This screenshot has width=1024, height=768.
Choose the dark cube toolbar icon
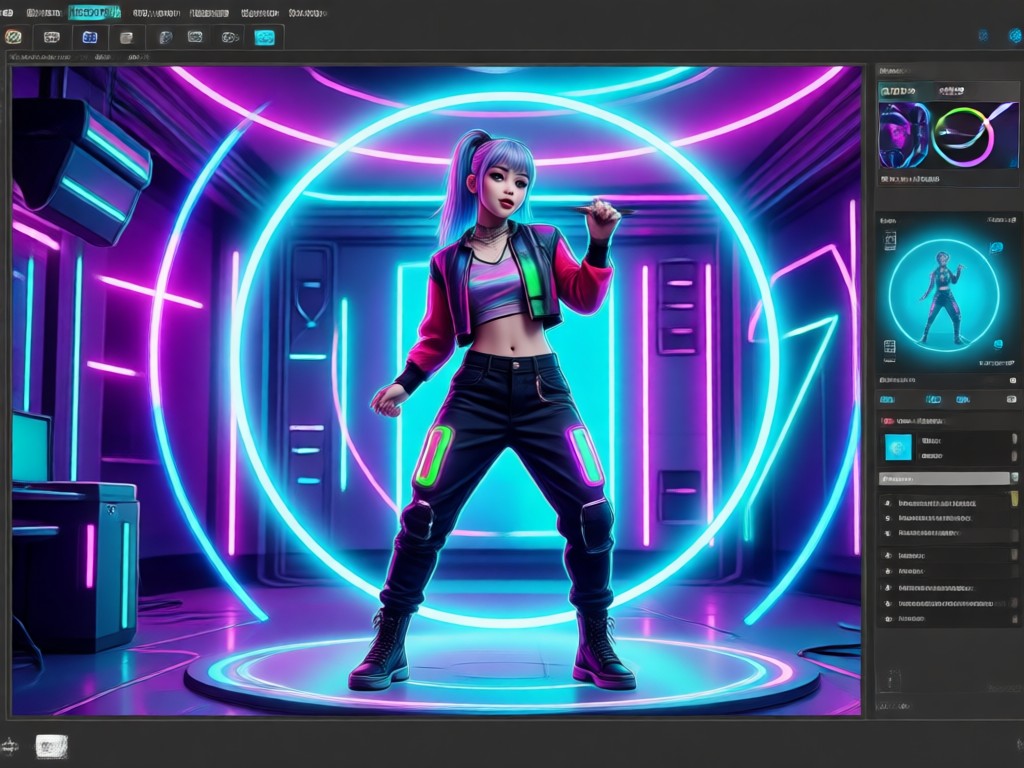coord(165,37)
